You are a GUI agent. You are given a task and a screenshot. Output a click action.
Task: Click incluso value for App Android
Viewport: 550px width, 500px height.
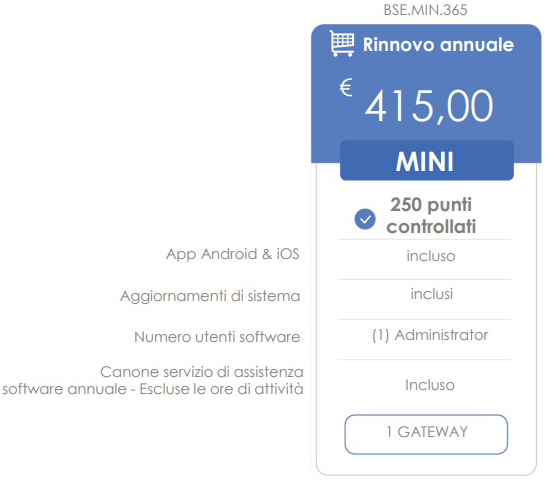[x=431, y=256]
